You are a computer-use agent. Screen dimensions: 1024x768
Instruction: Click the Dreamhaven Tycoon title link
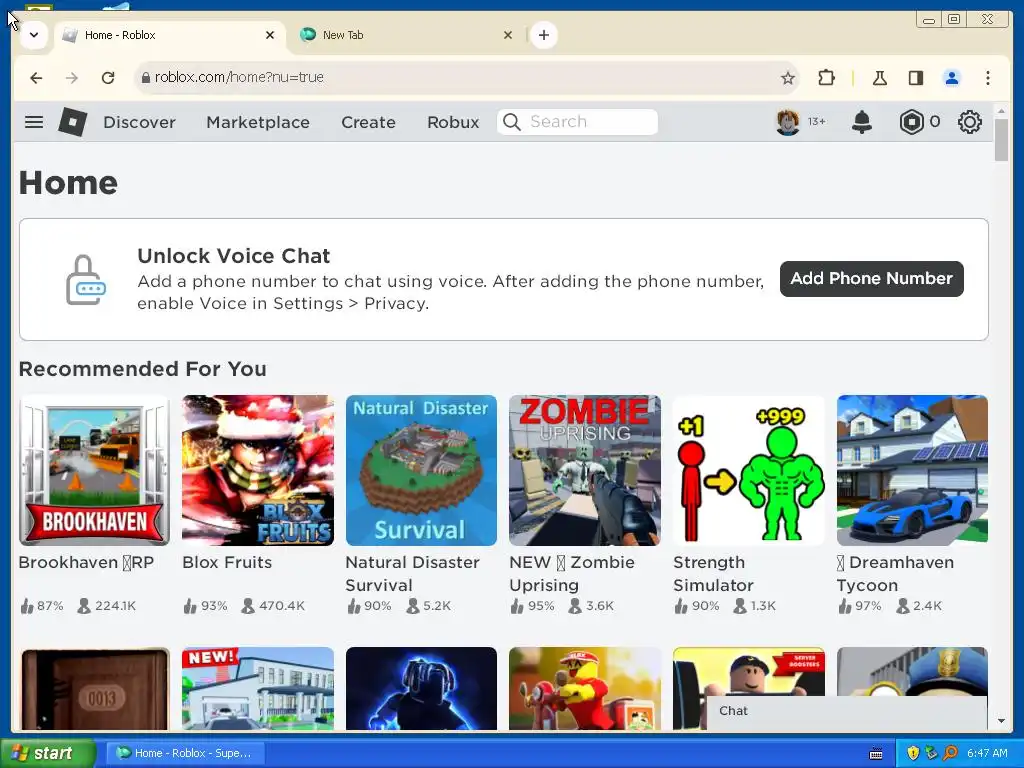895,573
